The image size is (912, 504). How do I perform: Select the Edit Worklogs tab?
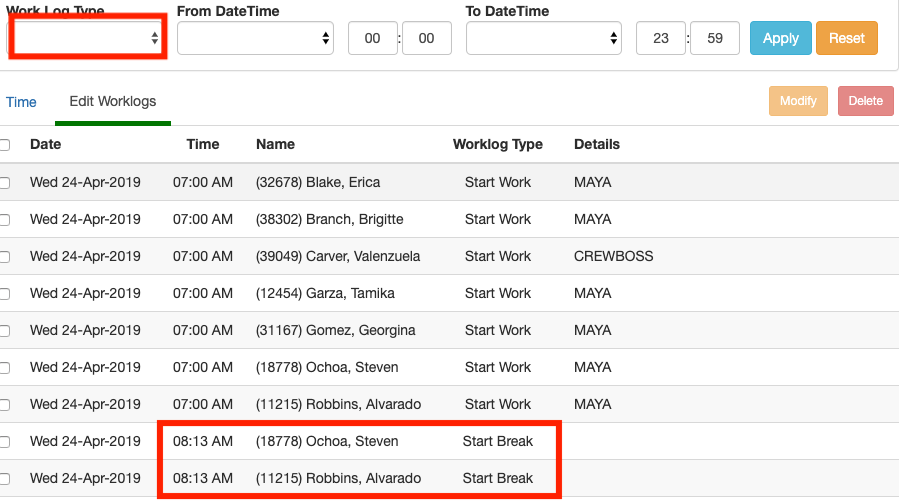[x=112, y=102]
